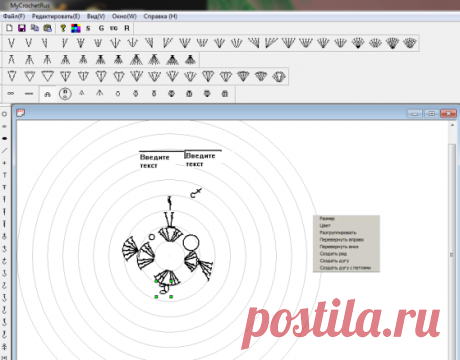Click the G toolbar button
Screen dimensions: 460x360
[101, 28]
